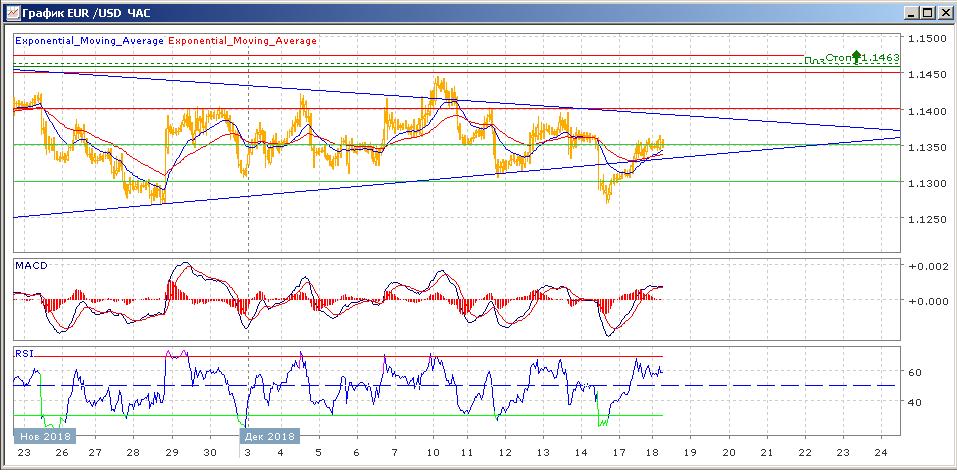Screen dimensions: 957x473
Task: Click the MACD indicator label
Action: tap(32, 265)
